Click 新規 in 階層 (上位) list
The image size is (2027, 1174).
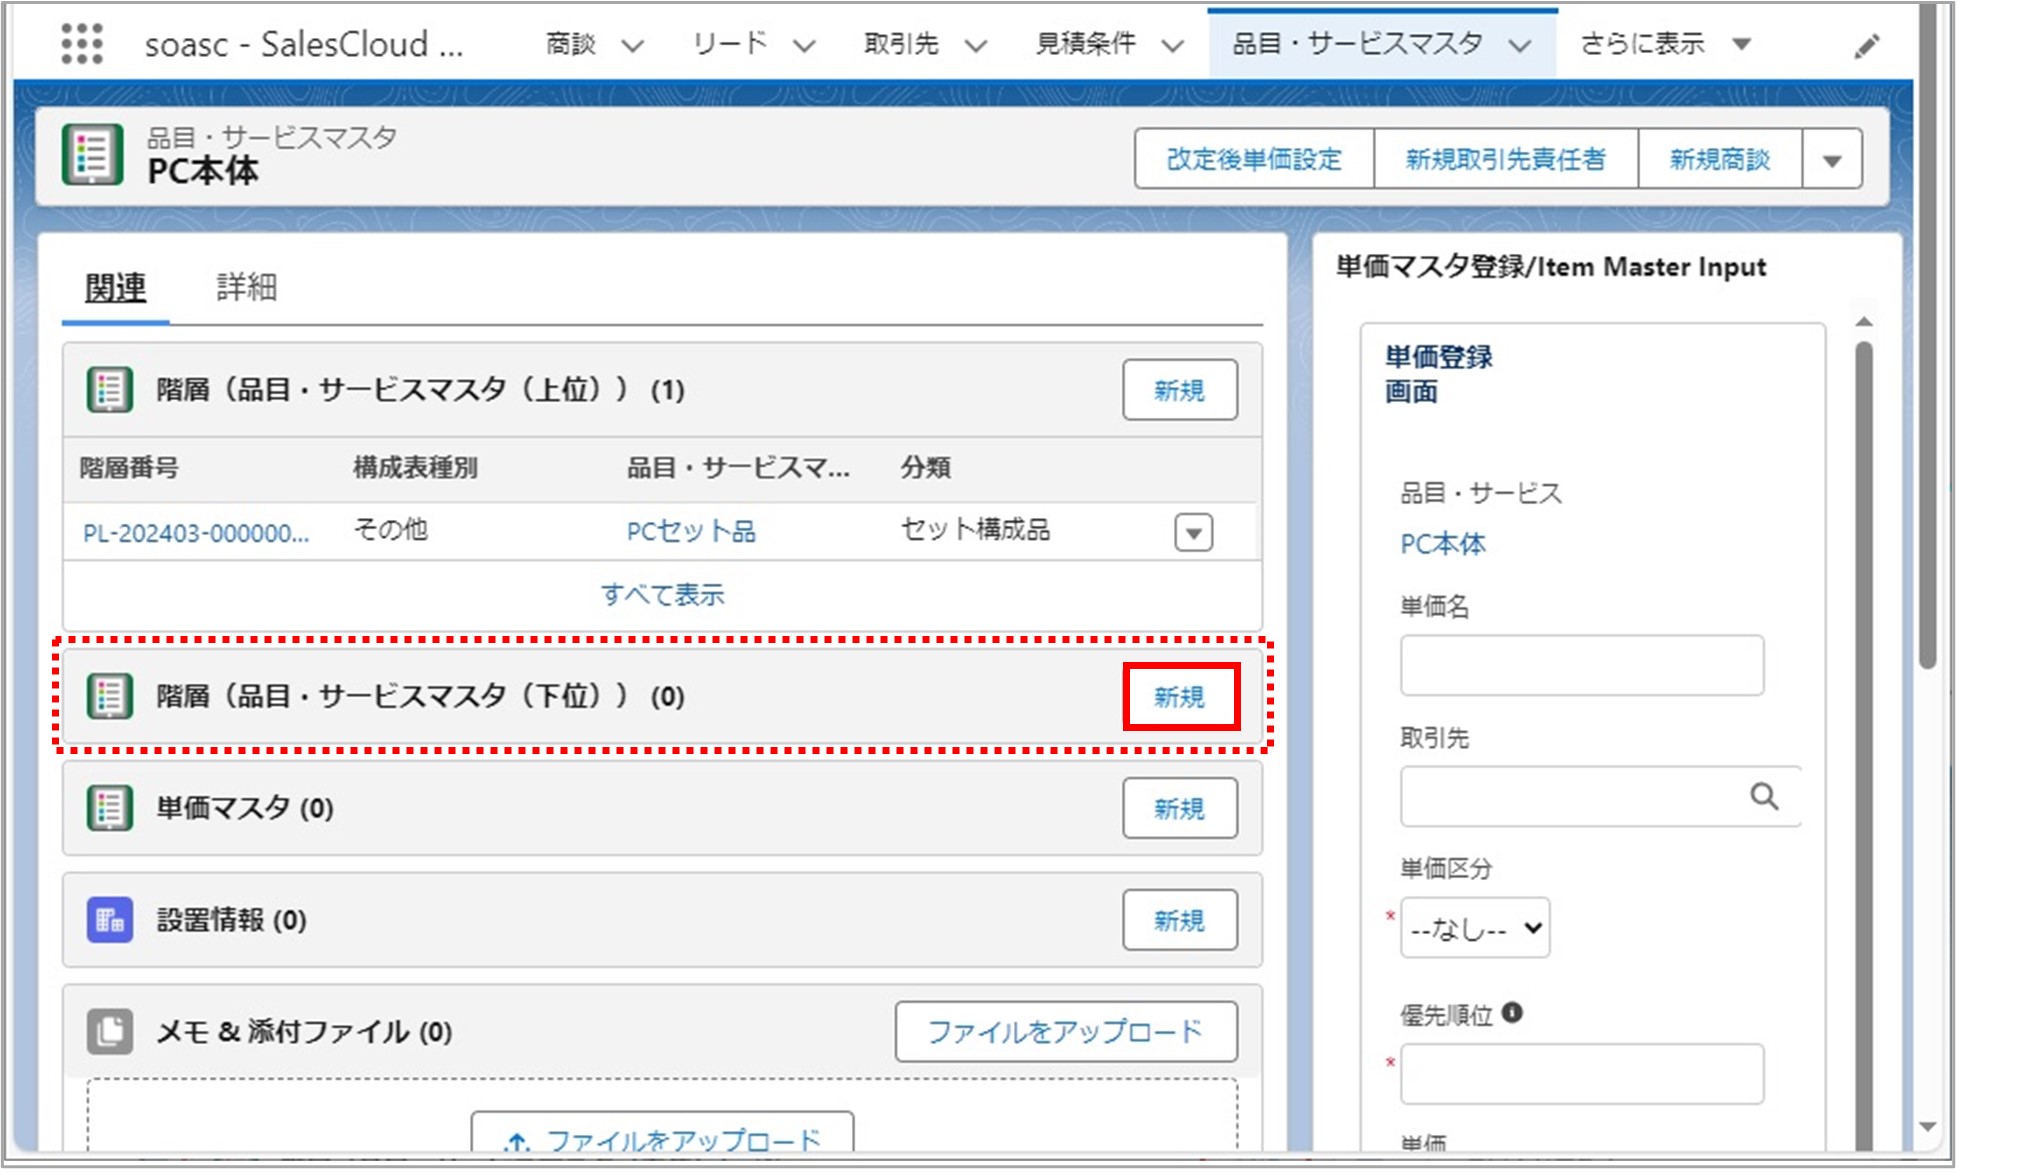[x=1180, y=390]
